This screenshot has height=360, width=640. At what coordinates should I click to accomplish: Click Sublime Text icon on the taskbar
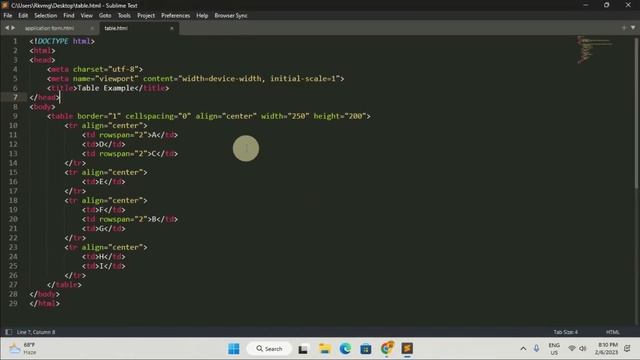coord(407,349)
